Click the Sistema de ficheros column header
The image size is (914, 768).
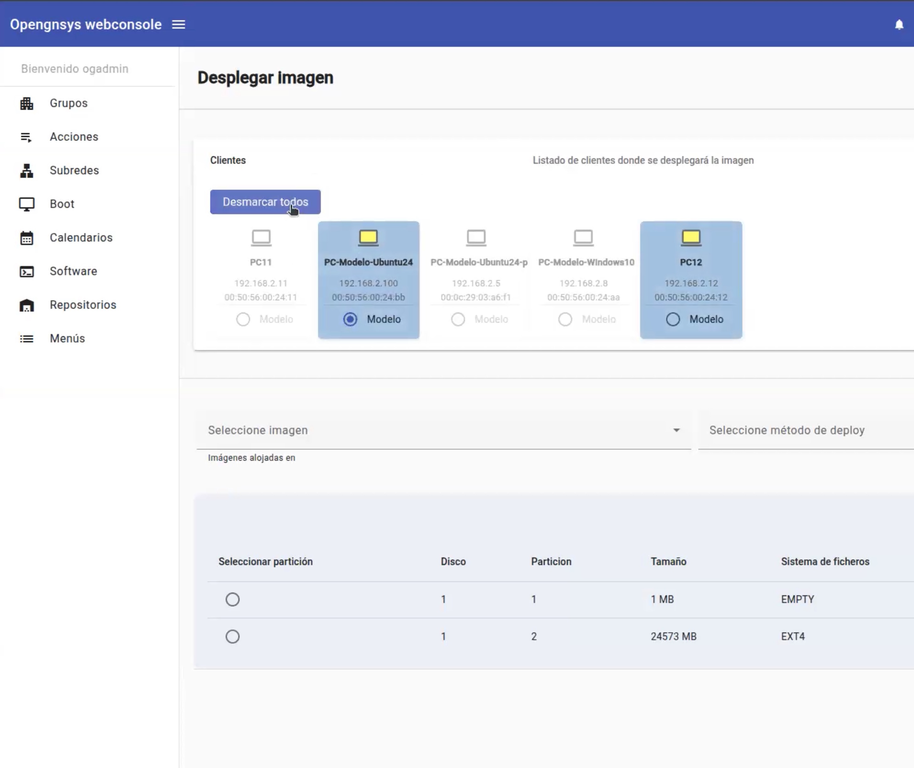825,562
